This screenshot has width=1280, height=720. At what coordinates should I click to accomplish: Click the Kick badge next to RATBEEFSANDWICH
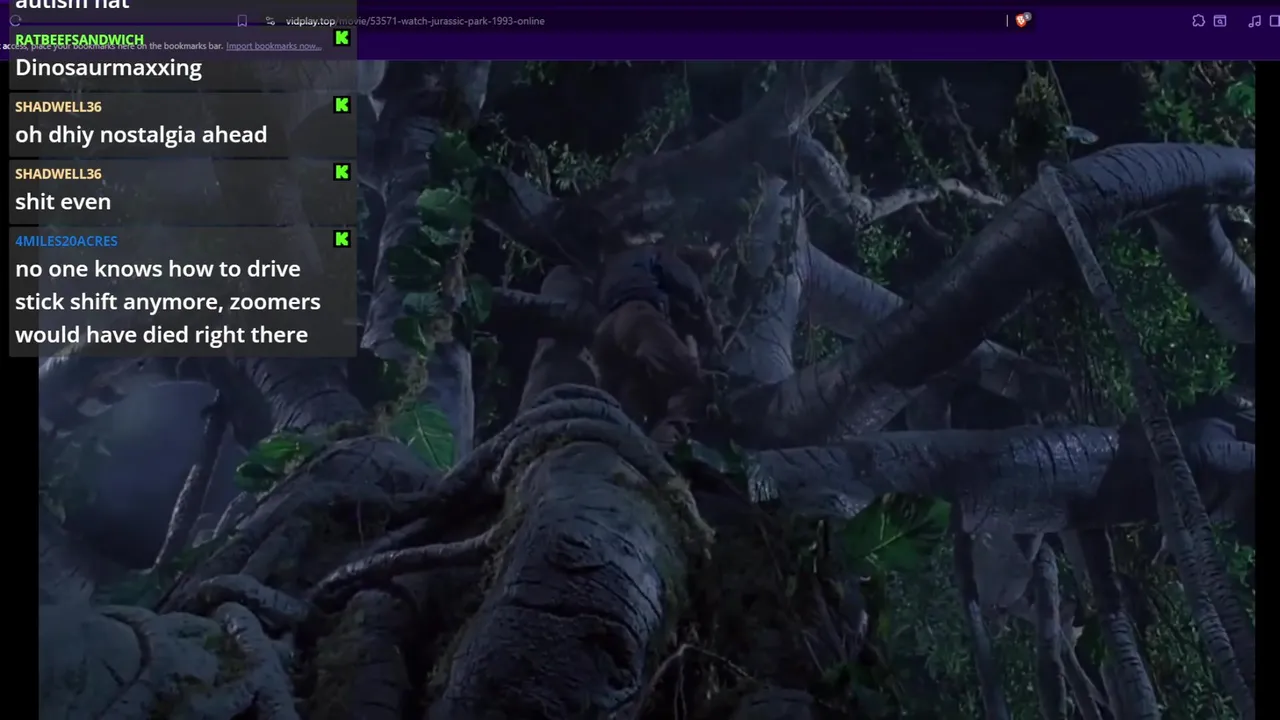tap(342, 38)
